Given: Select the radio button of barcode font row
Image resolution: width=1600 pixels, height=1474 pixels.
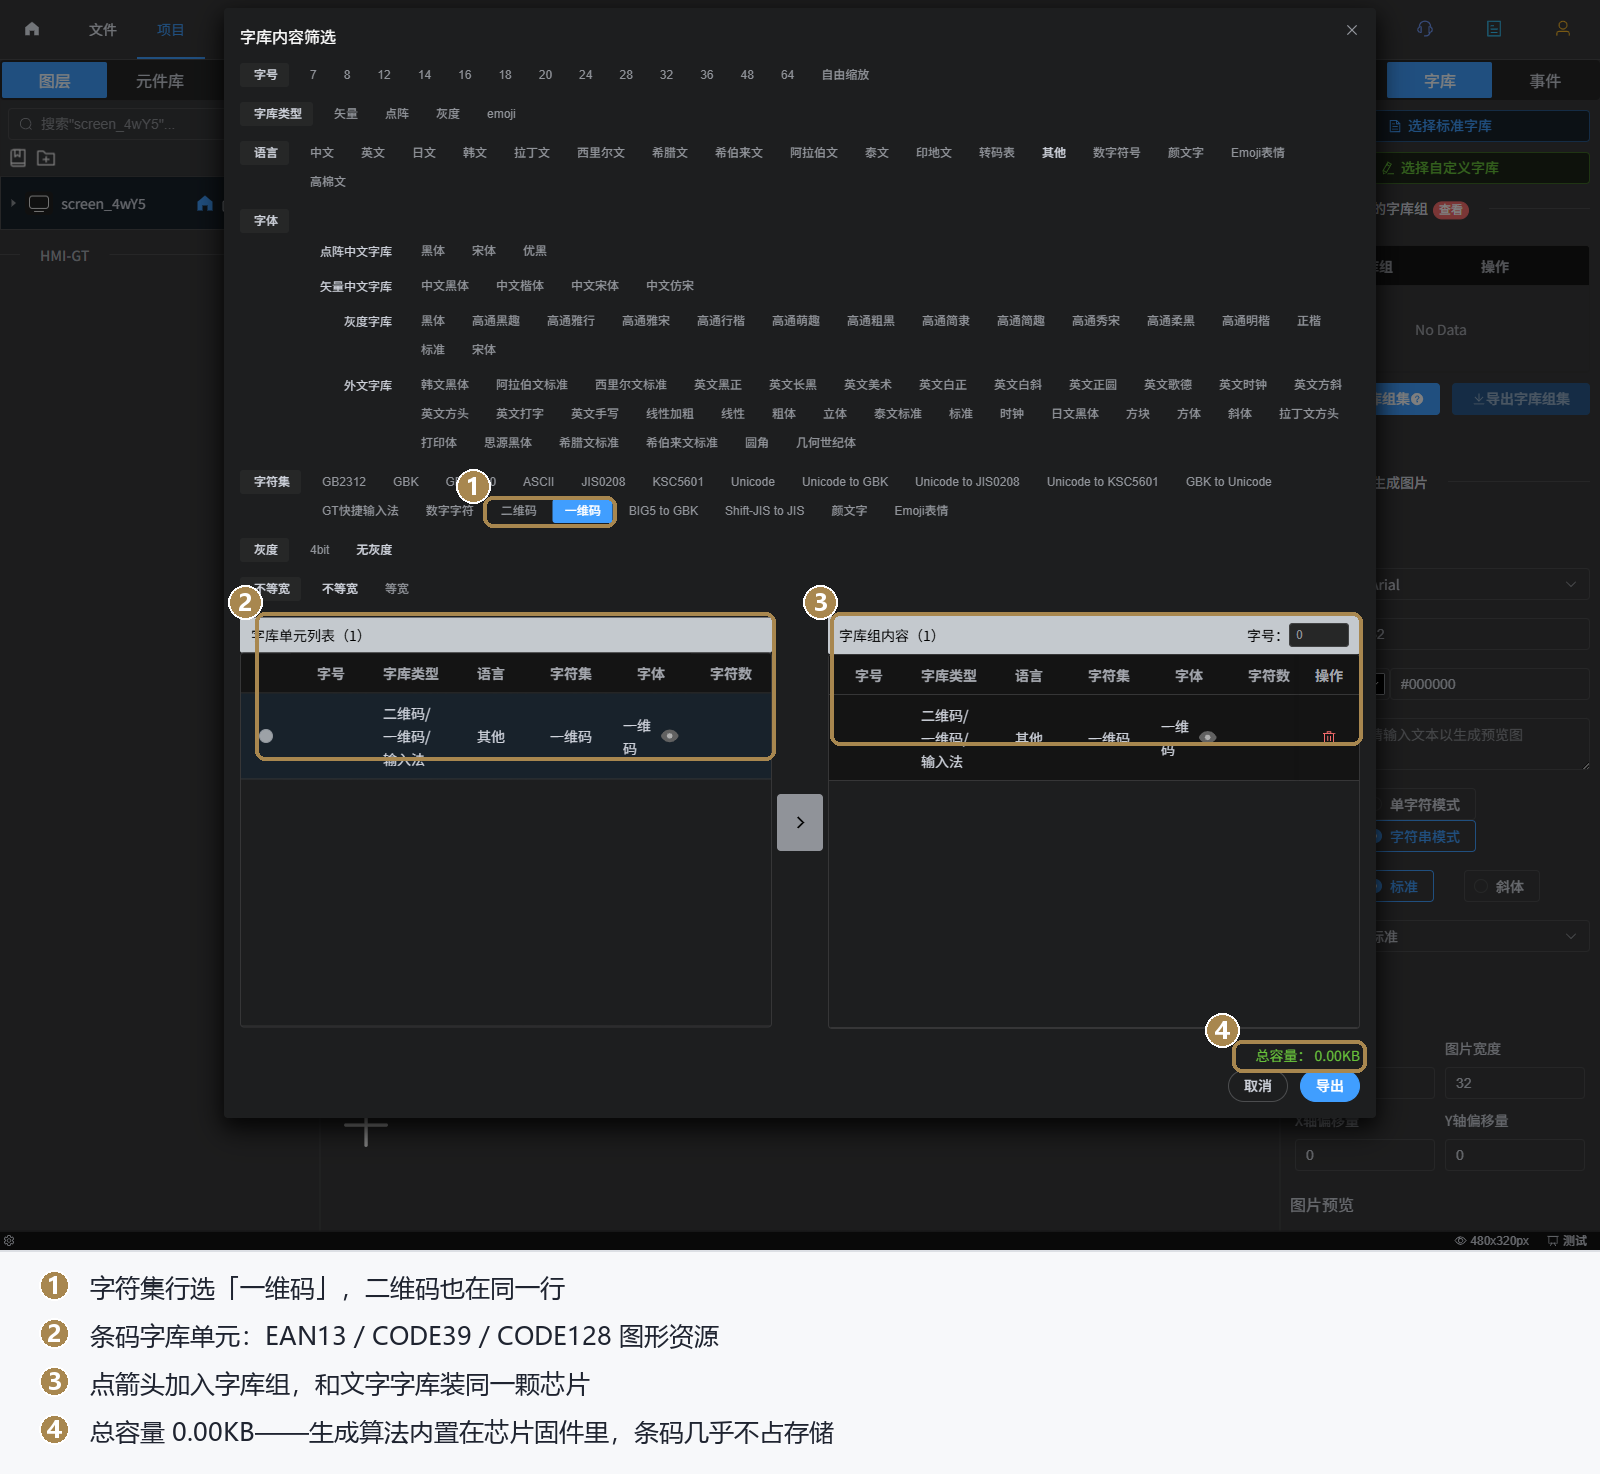Looking at the screenshot, I should (266, 736).
